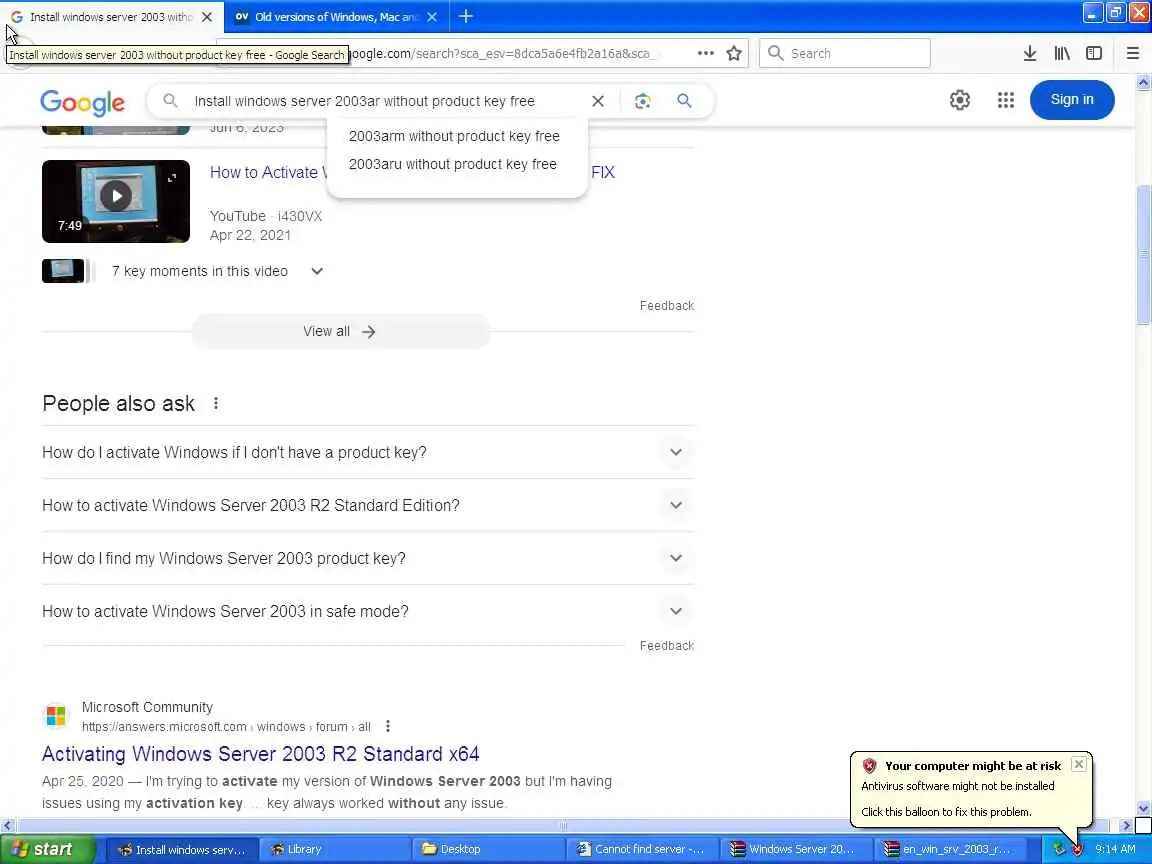Open the answers.microsoft.com breadcrumb link
The image size is (1152, 864).
[x=226, y=726]
